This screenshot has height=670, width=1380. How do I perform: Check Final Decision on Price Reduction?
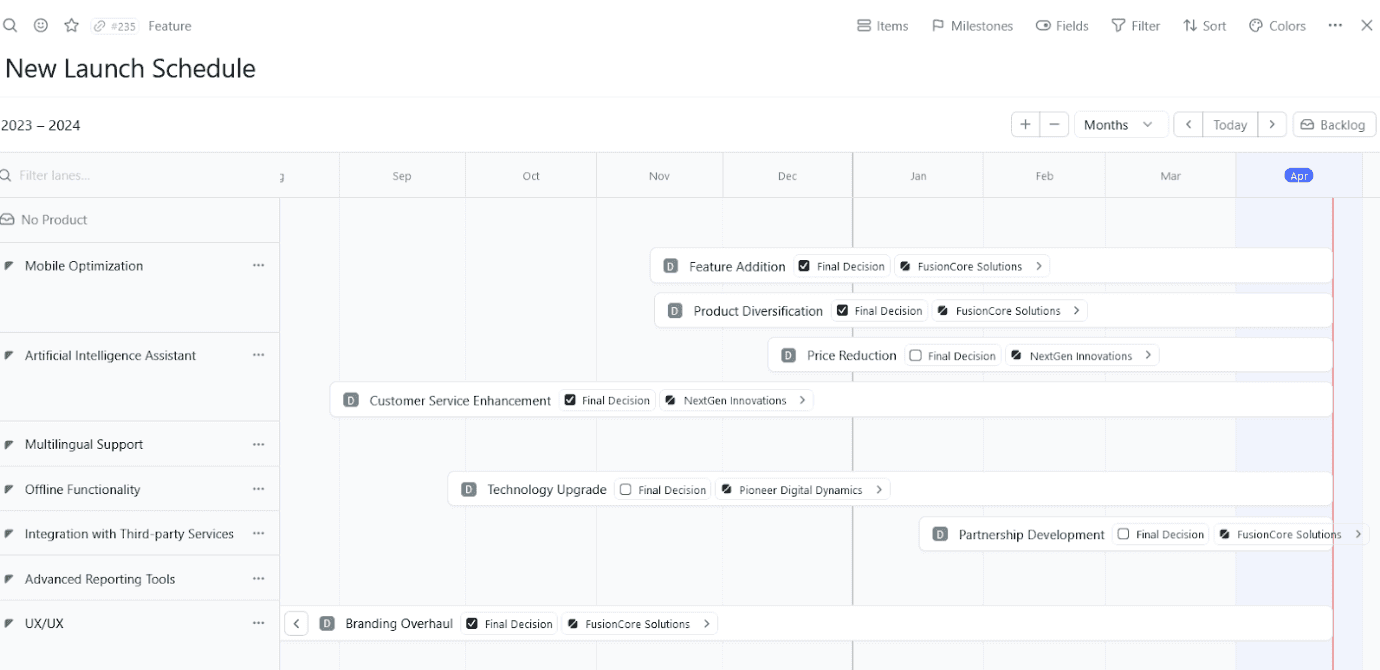click(x=915, y=356)
